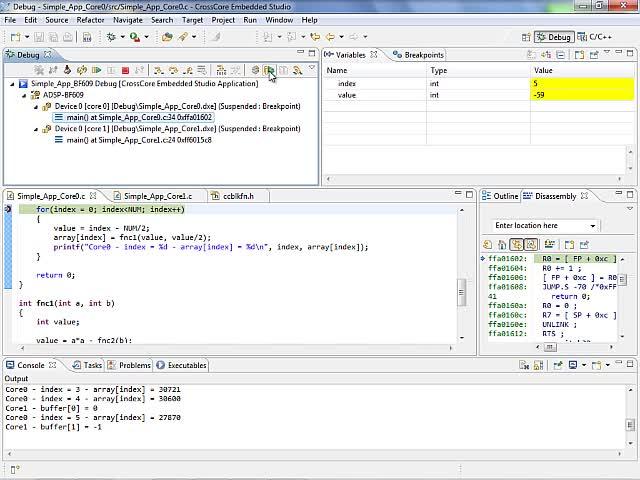This screenshot has height=480, width=640.
Task: Open the Back history dropdown arrow
Action: point(341,37)
